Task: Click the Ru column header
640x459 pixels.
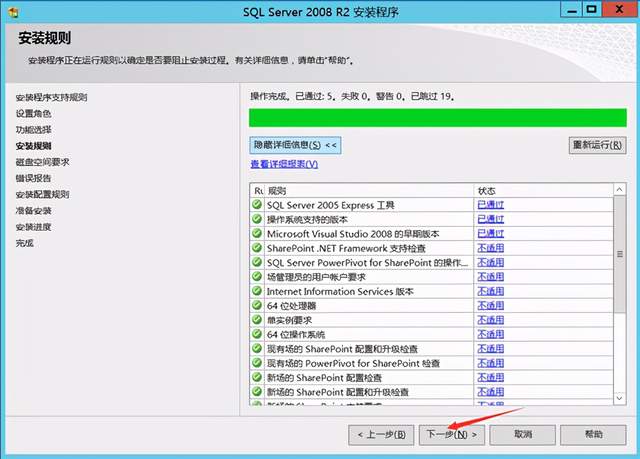Action: [x=258, y=191]
